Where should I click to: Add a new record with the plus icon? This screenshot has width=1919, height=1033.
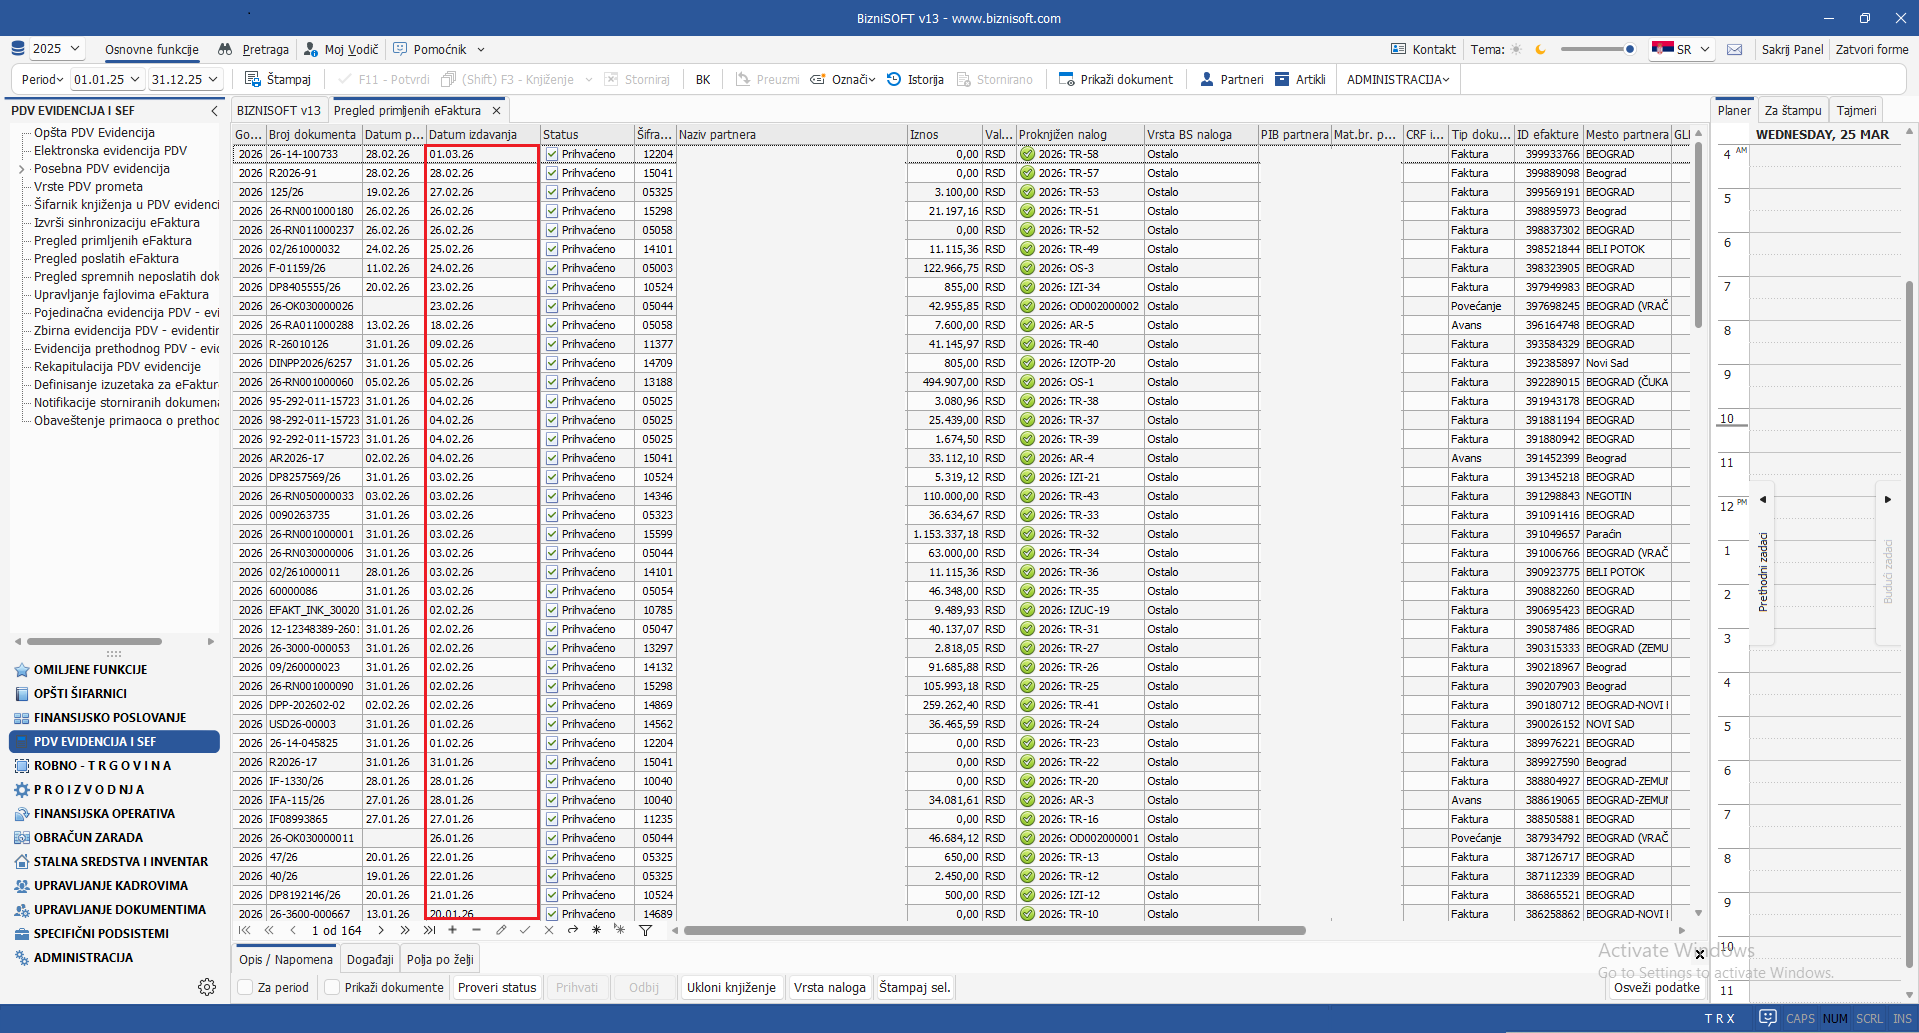pyautogui.click(x=452, y=930)
